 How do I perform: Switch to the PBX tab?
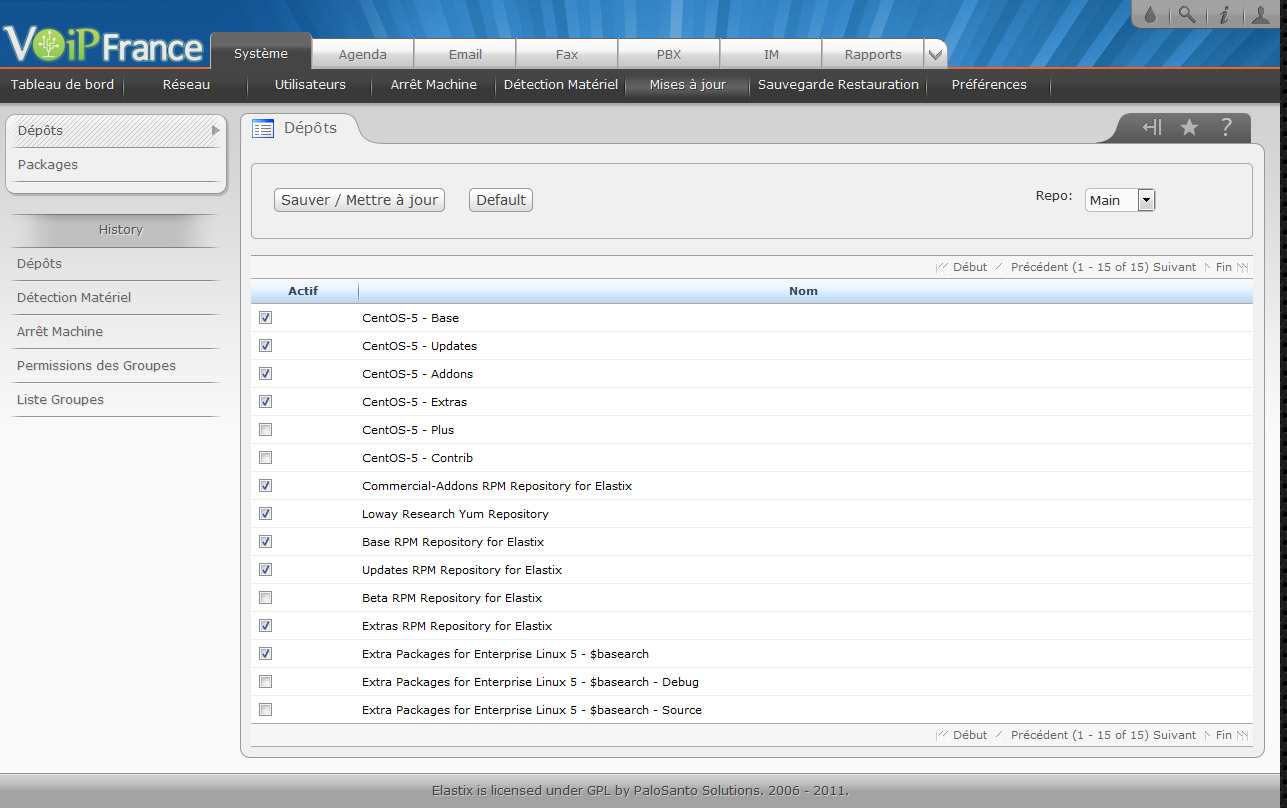668,55
